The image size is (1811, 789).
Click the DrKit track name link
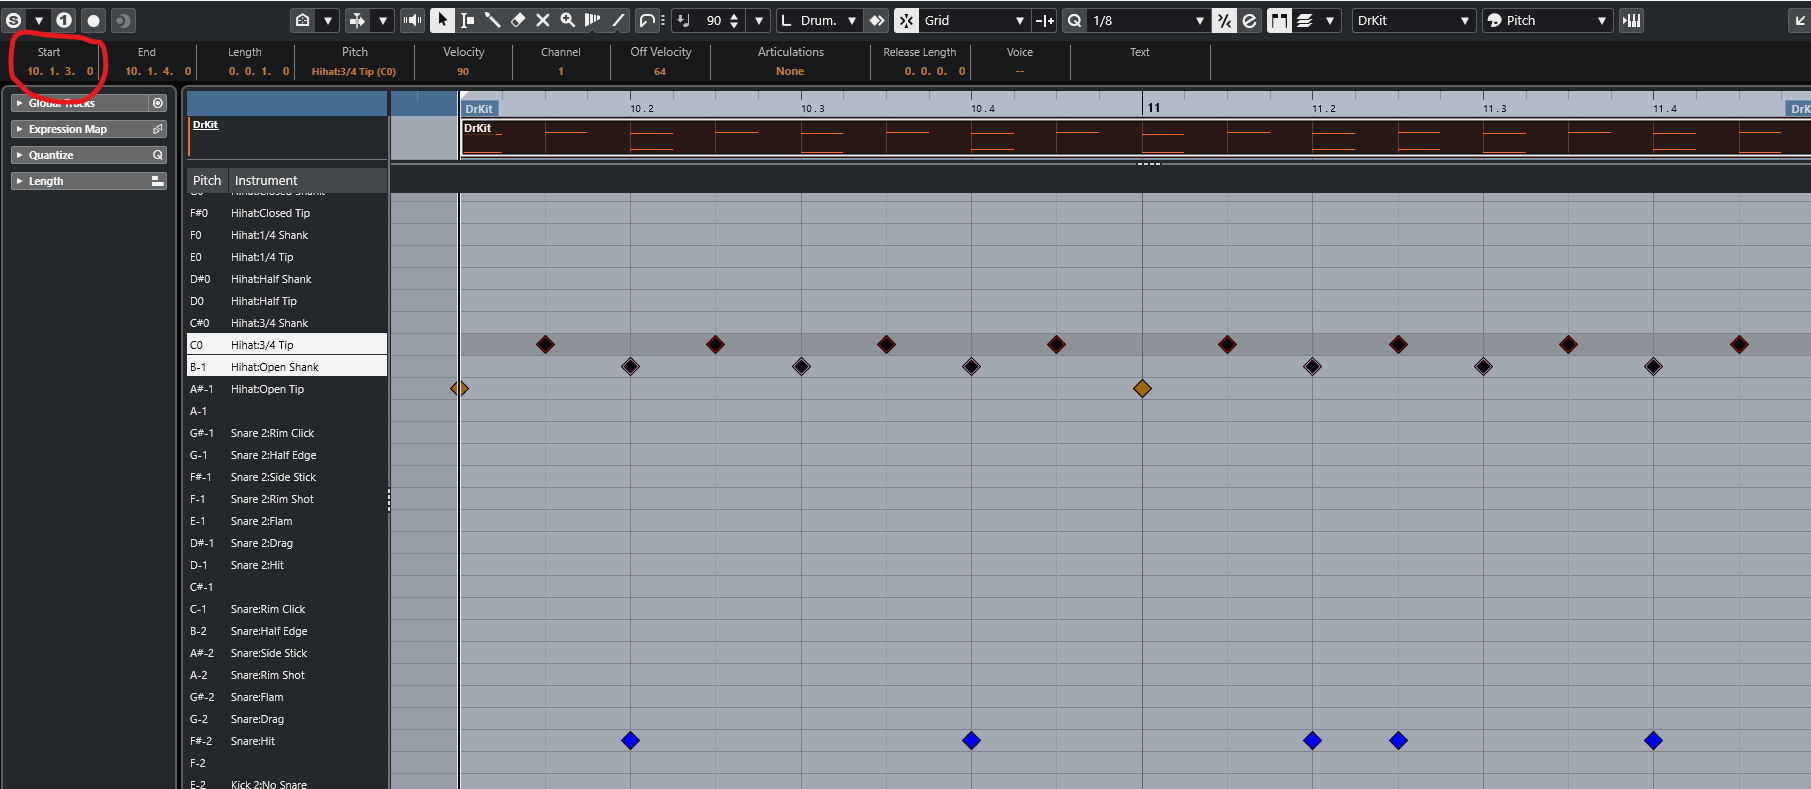[x=205, y=125]
